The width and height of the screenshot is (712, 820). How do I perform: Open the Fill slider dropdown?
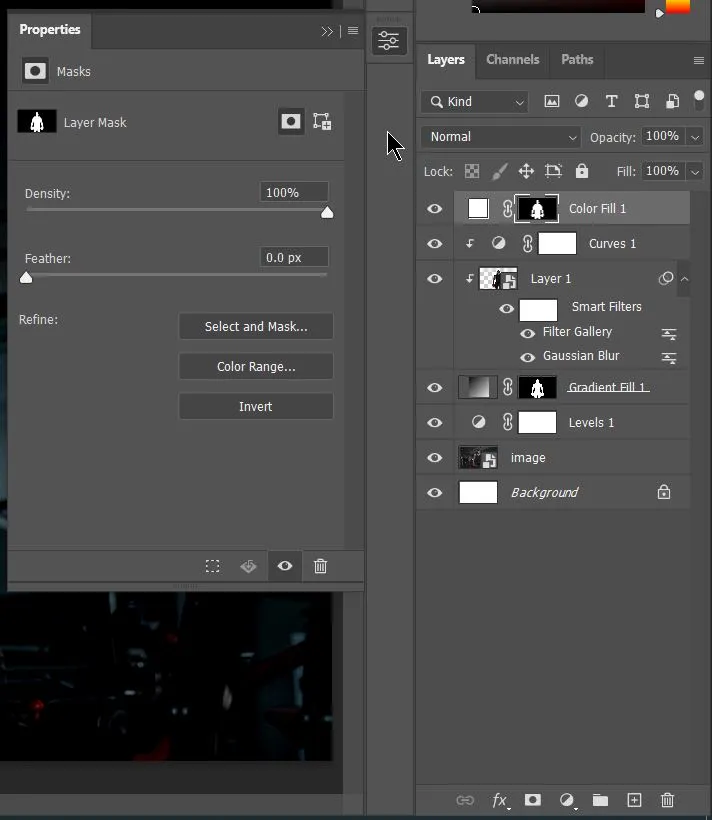tap(695, 172)
